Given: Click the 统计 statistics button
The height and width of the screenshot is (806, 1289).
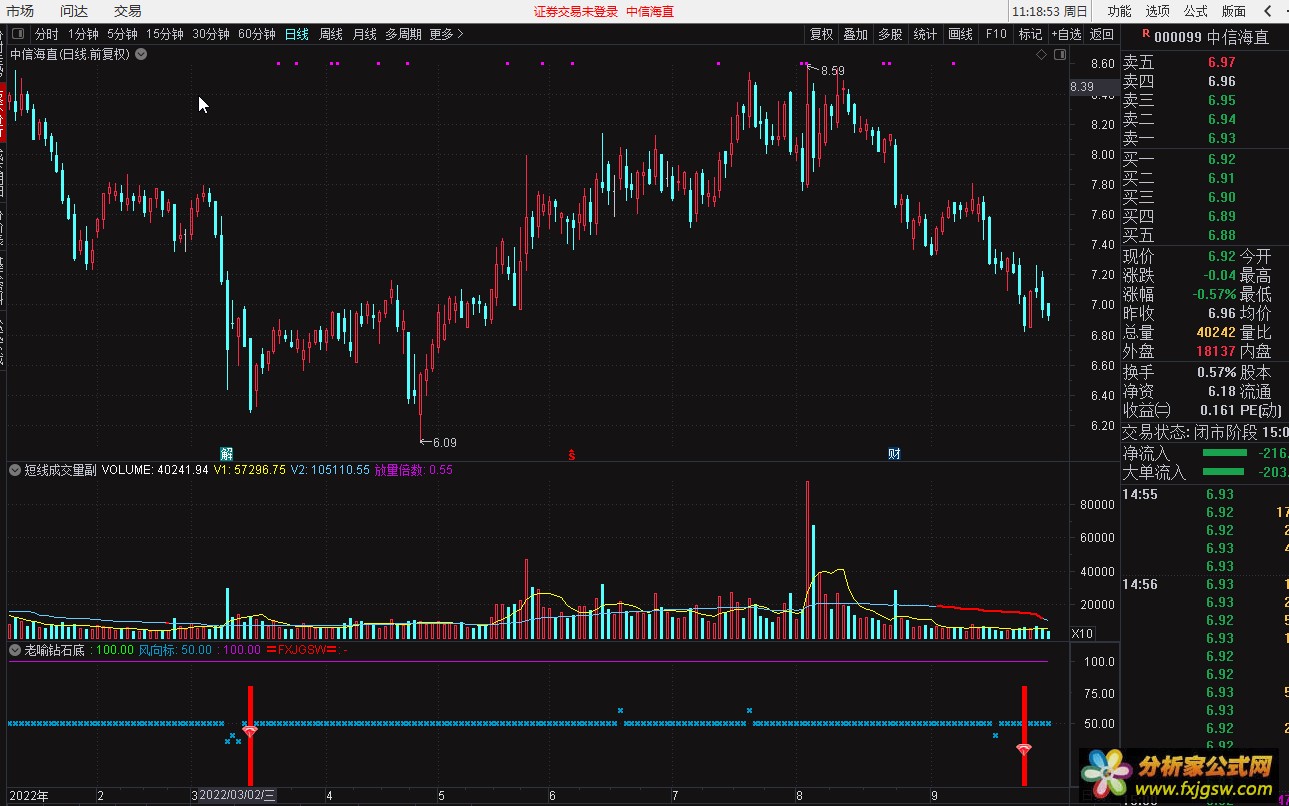Looking at the screenshot, I should pyautogui.click(x=926, y=34).
